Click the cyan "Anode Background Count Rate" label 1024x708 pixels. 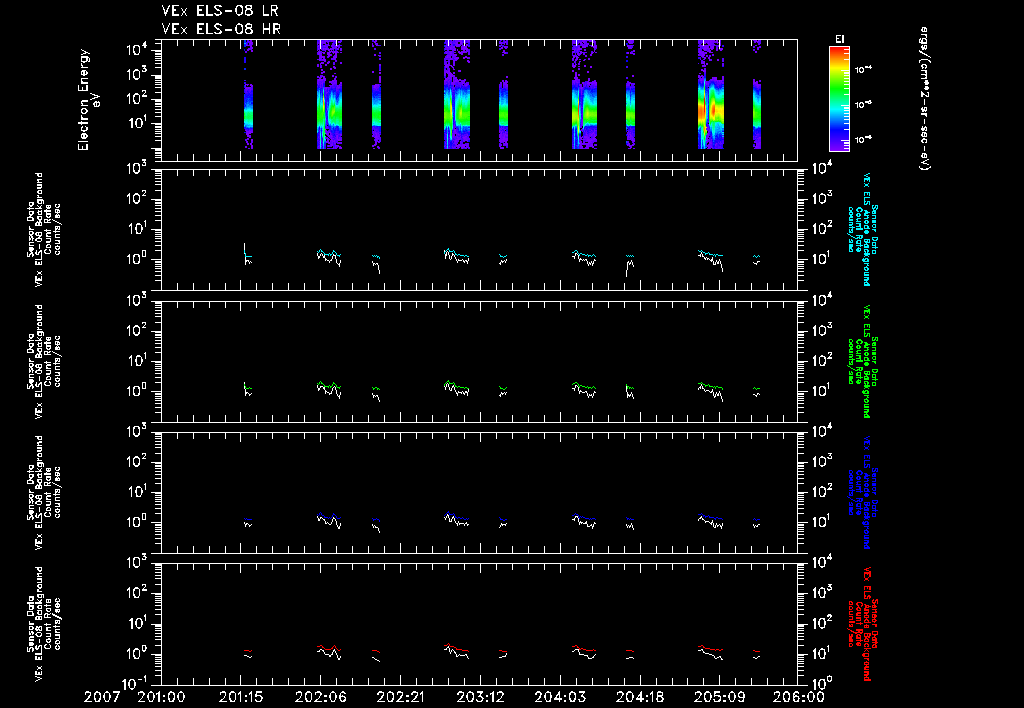pyautogui.click(x=863, y=229)
